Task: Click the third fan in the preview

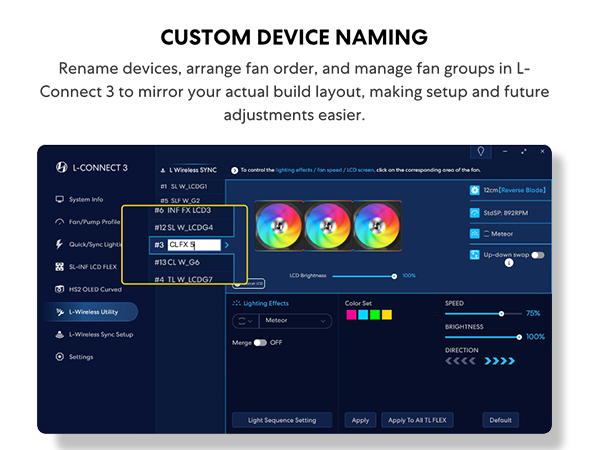Action: [x=377, y=226]
